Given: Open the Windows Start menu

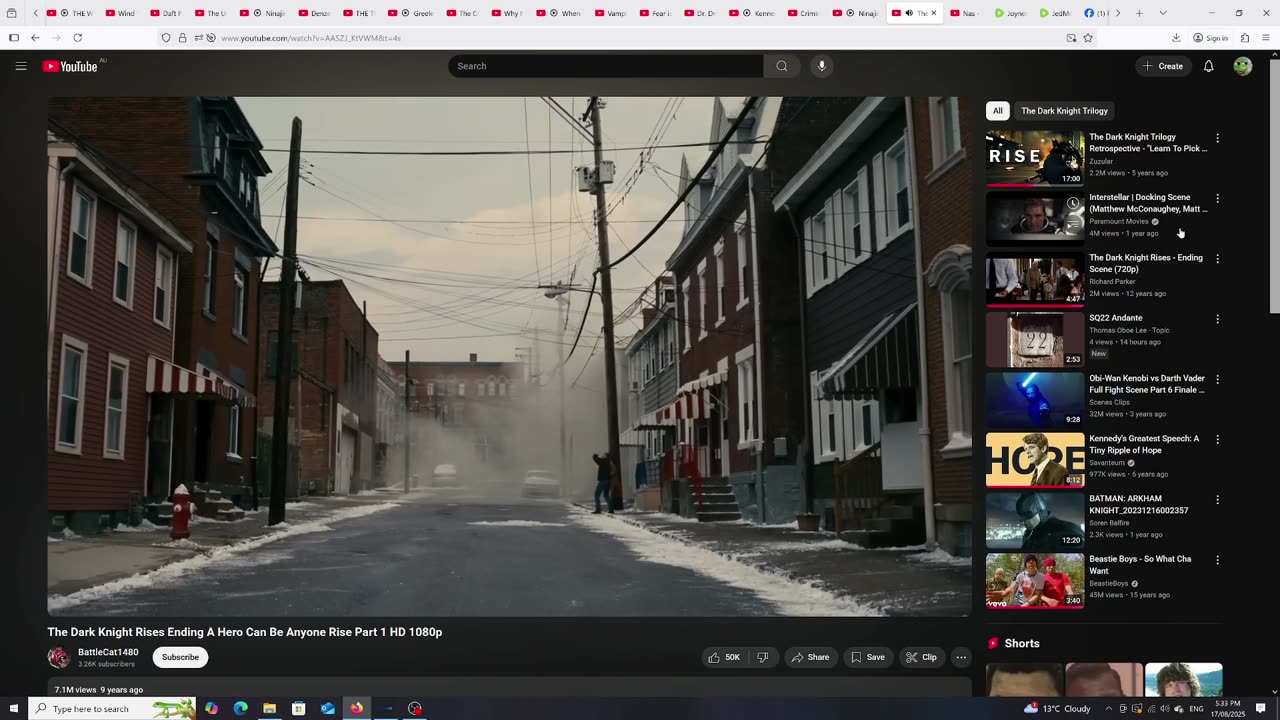Looking at the screenshot, I should [13, 708].
